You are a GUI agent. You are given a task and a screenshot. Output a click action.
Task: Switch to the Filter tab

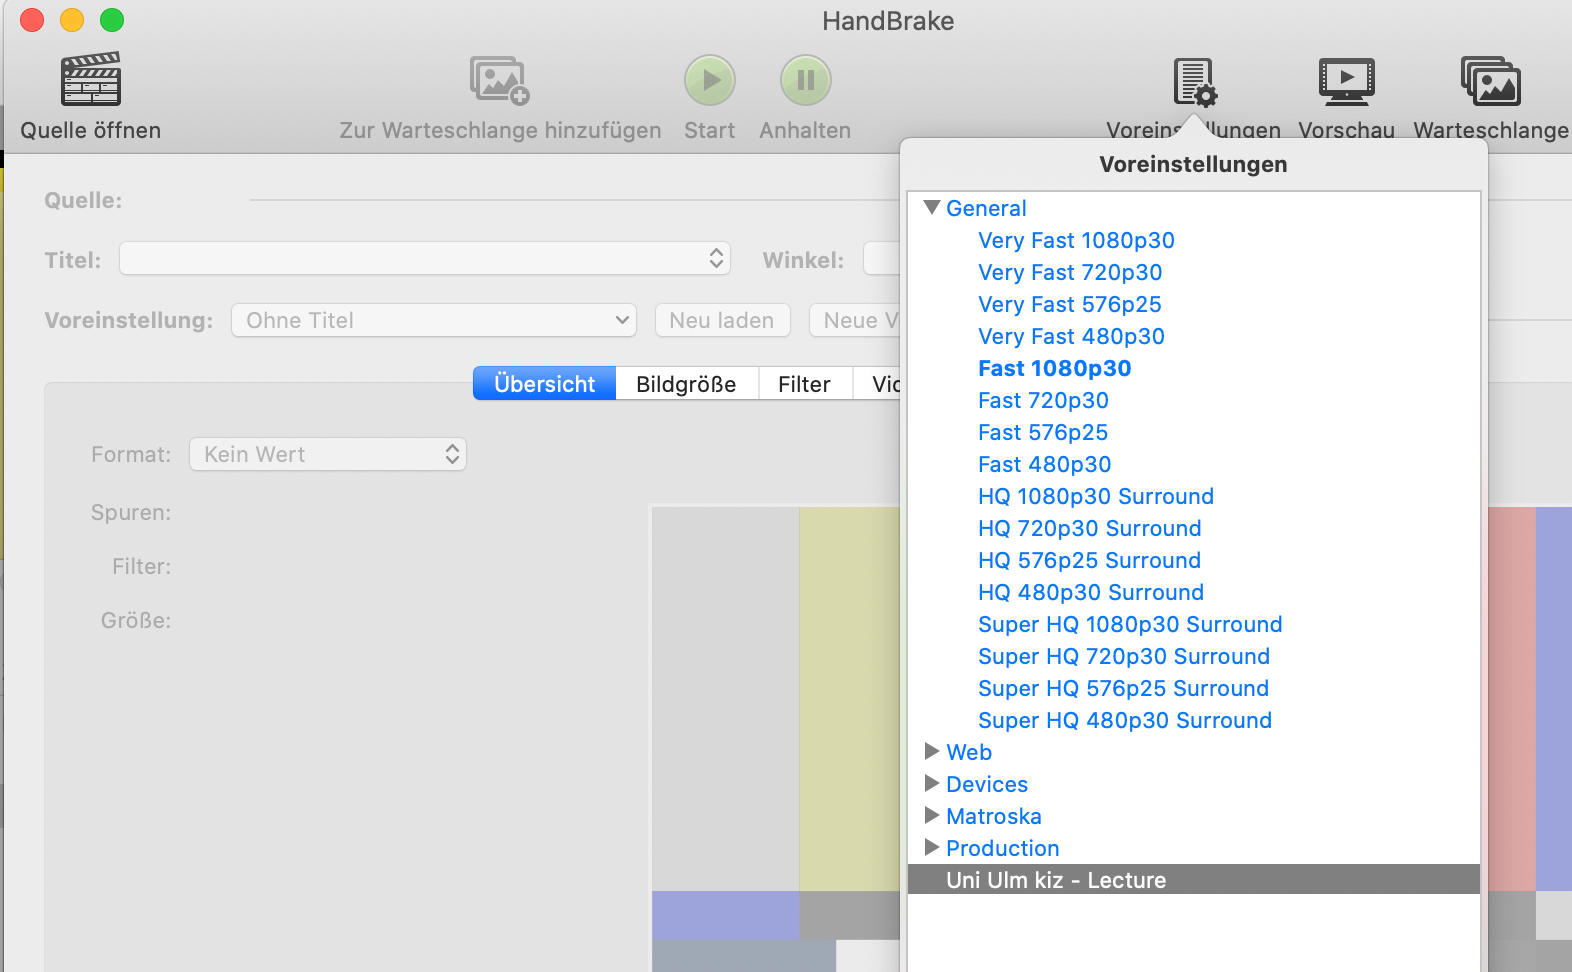pyautogui.click(x=804, y=384)
